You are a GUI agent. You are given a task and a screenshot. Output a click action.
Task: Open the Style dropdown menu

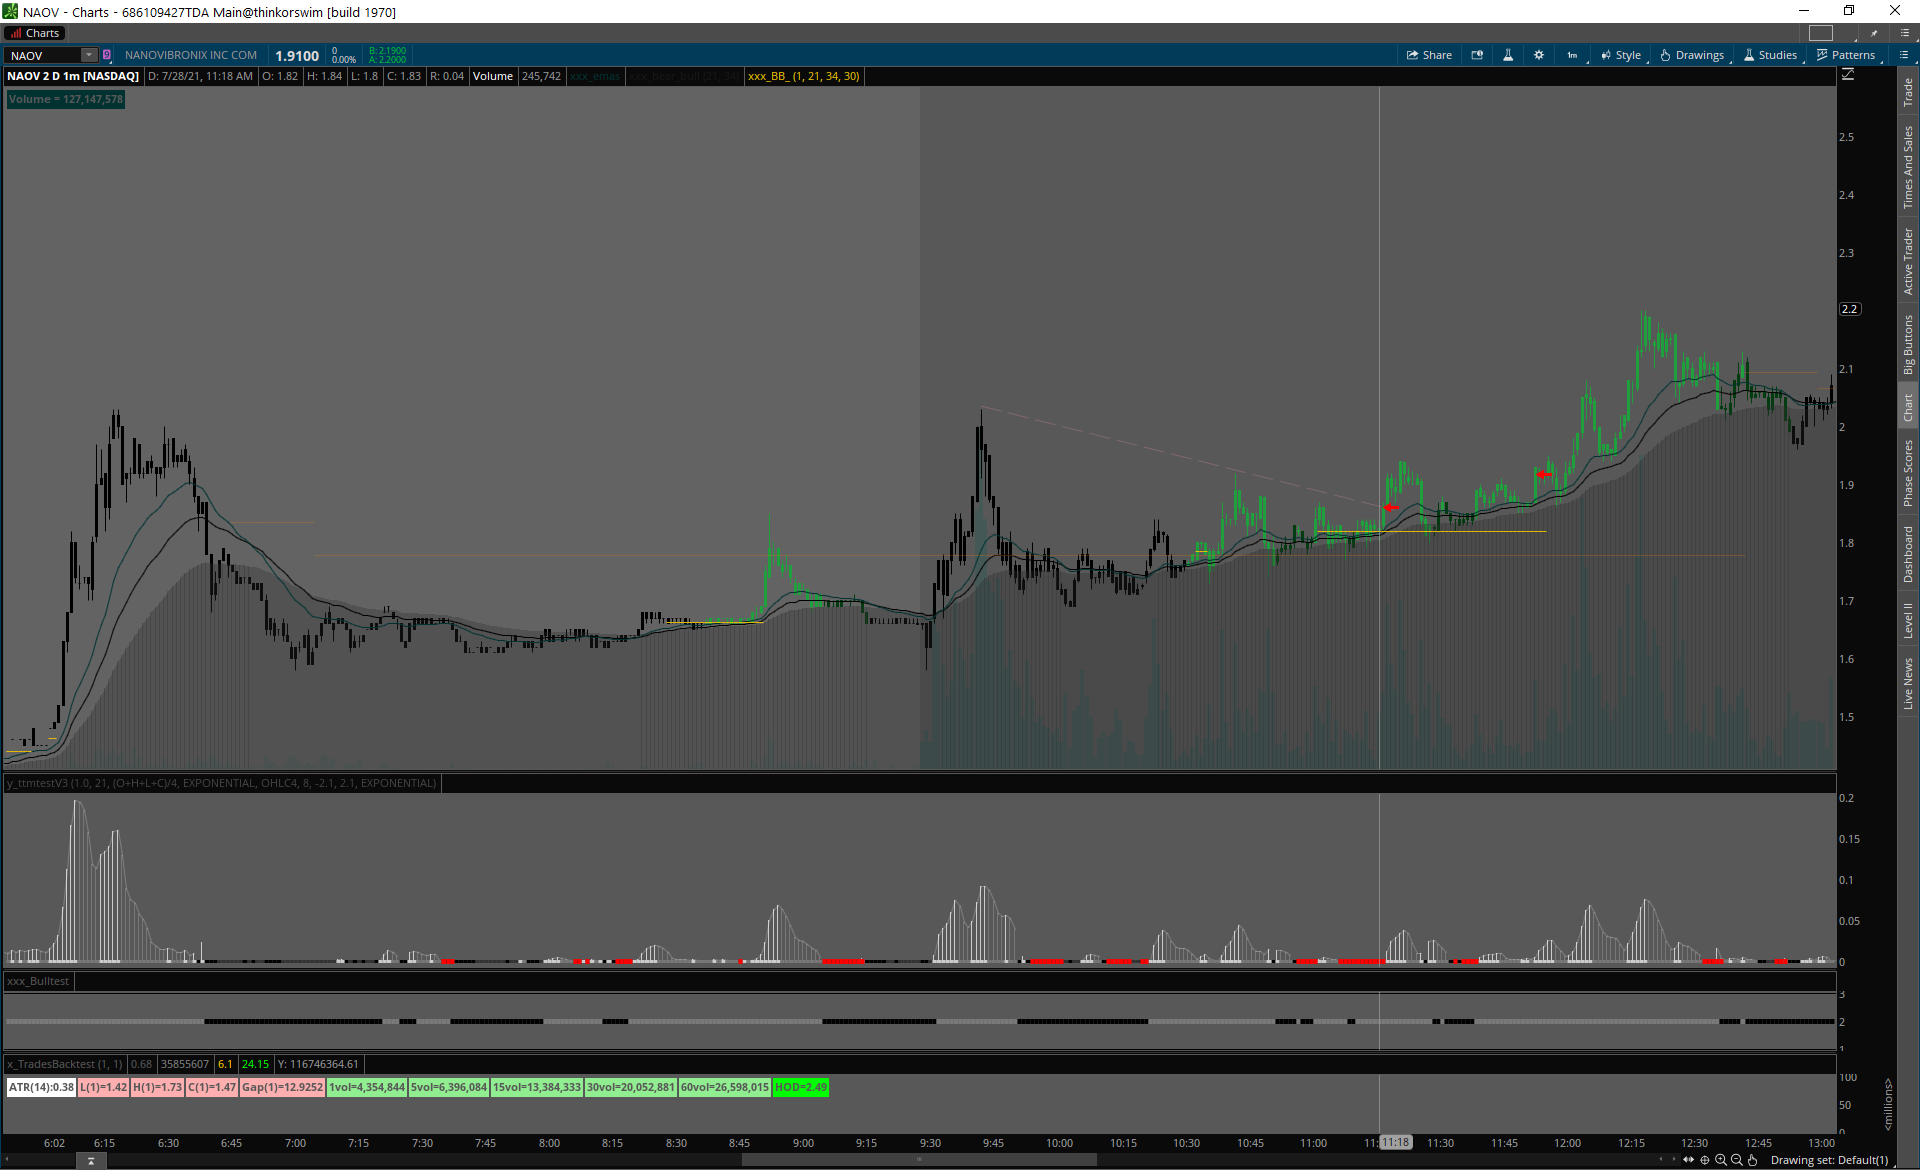[1621, 55]
